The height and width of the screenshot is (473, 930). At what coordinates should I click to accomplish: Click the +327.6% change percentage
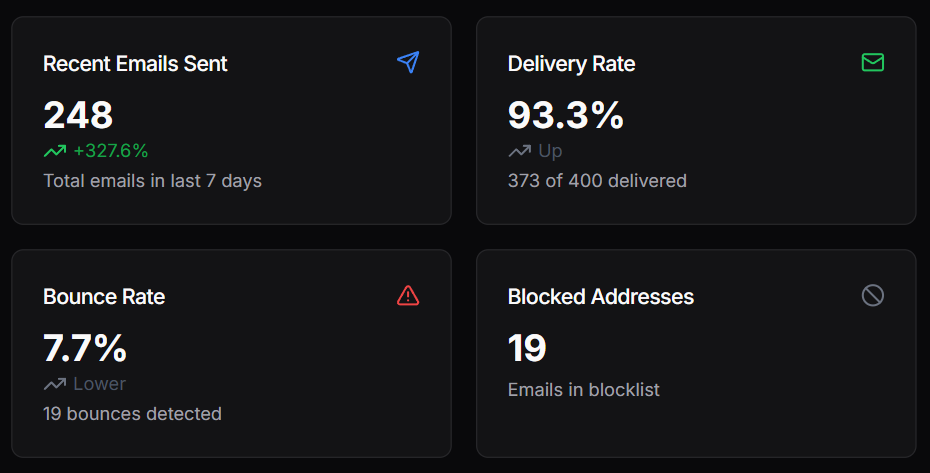pyautogui.click(x=110, y=152)
